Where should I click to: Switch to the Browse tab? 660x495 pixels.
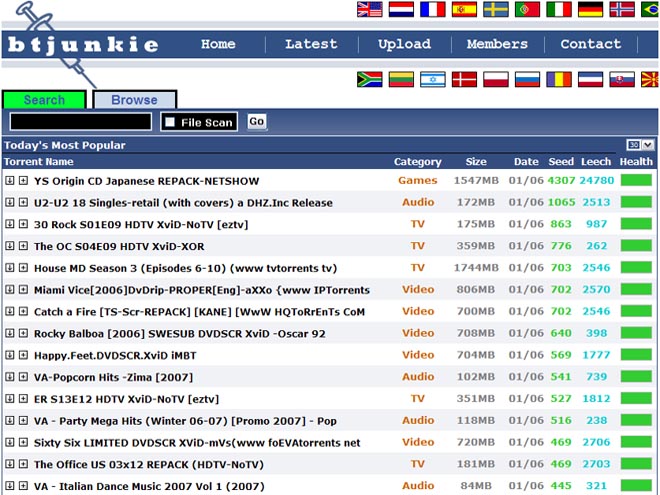[134, 100]
